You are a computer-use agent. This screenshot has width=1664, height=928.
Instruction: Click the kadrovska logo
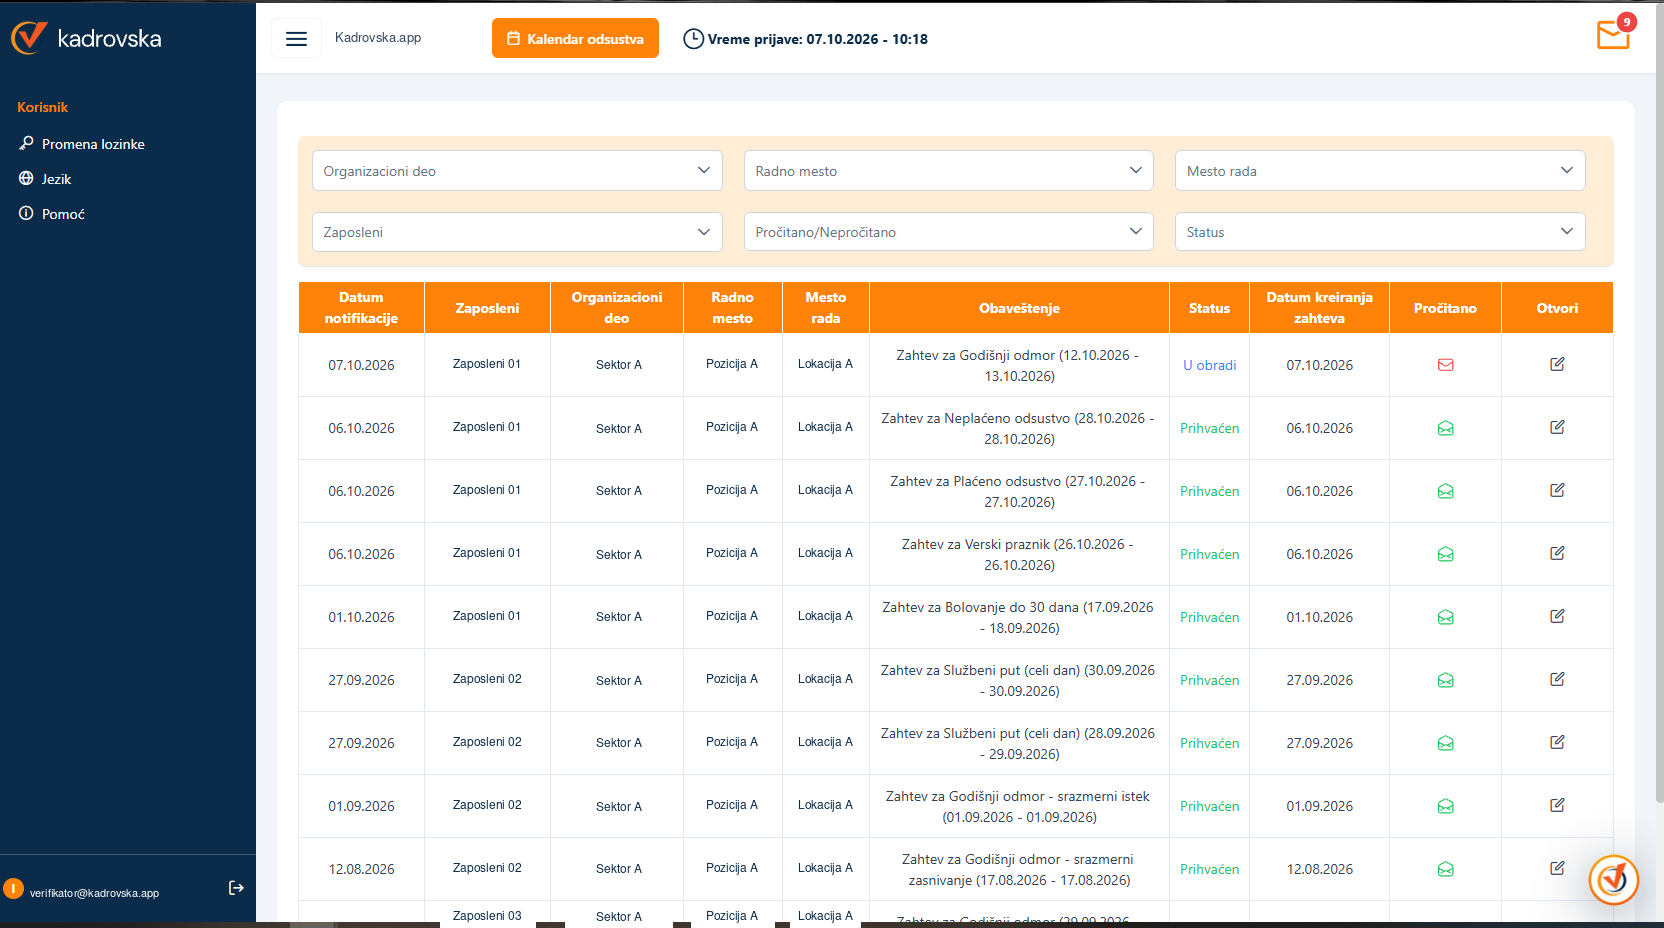point(86,38)
